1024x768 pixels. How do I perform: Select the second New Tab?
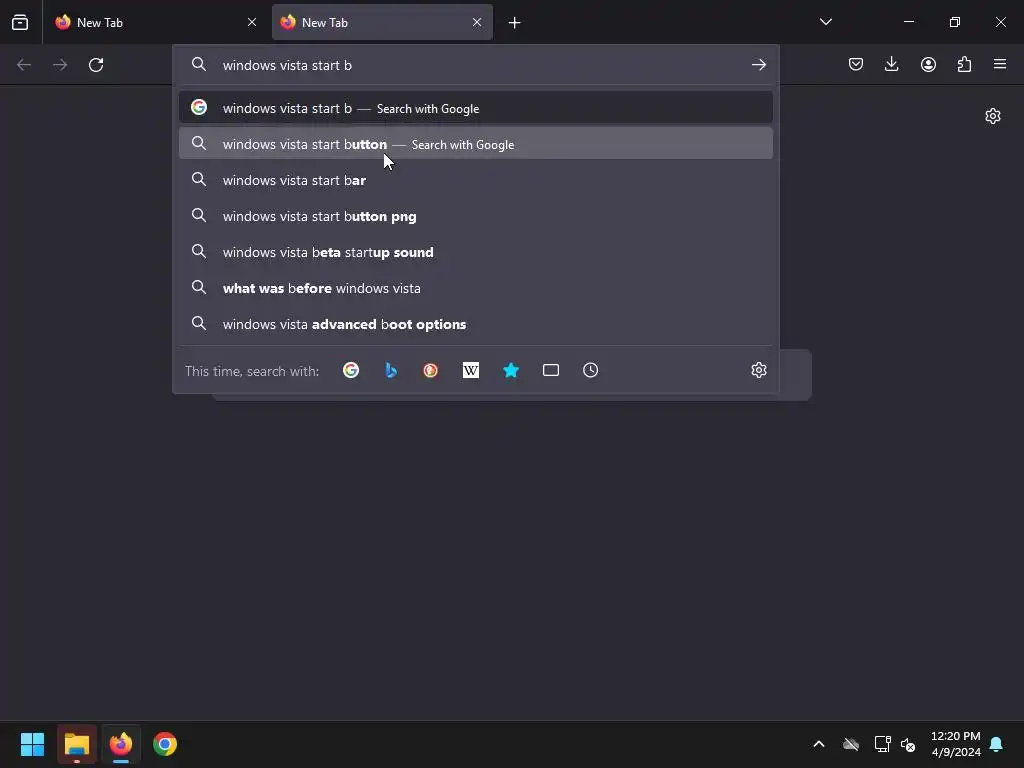pyautogui.click(x=382, y=22)
